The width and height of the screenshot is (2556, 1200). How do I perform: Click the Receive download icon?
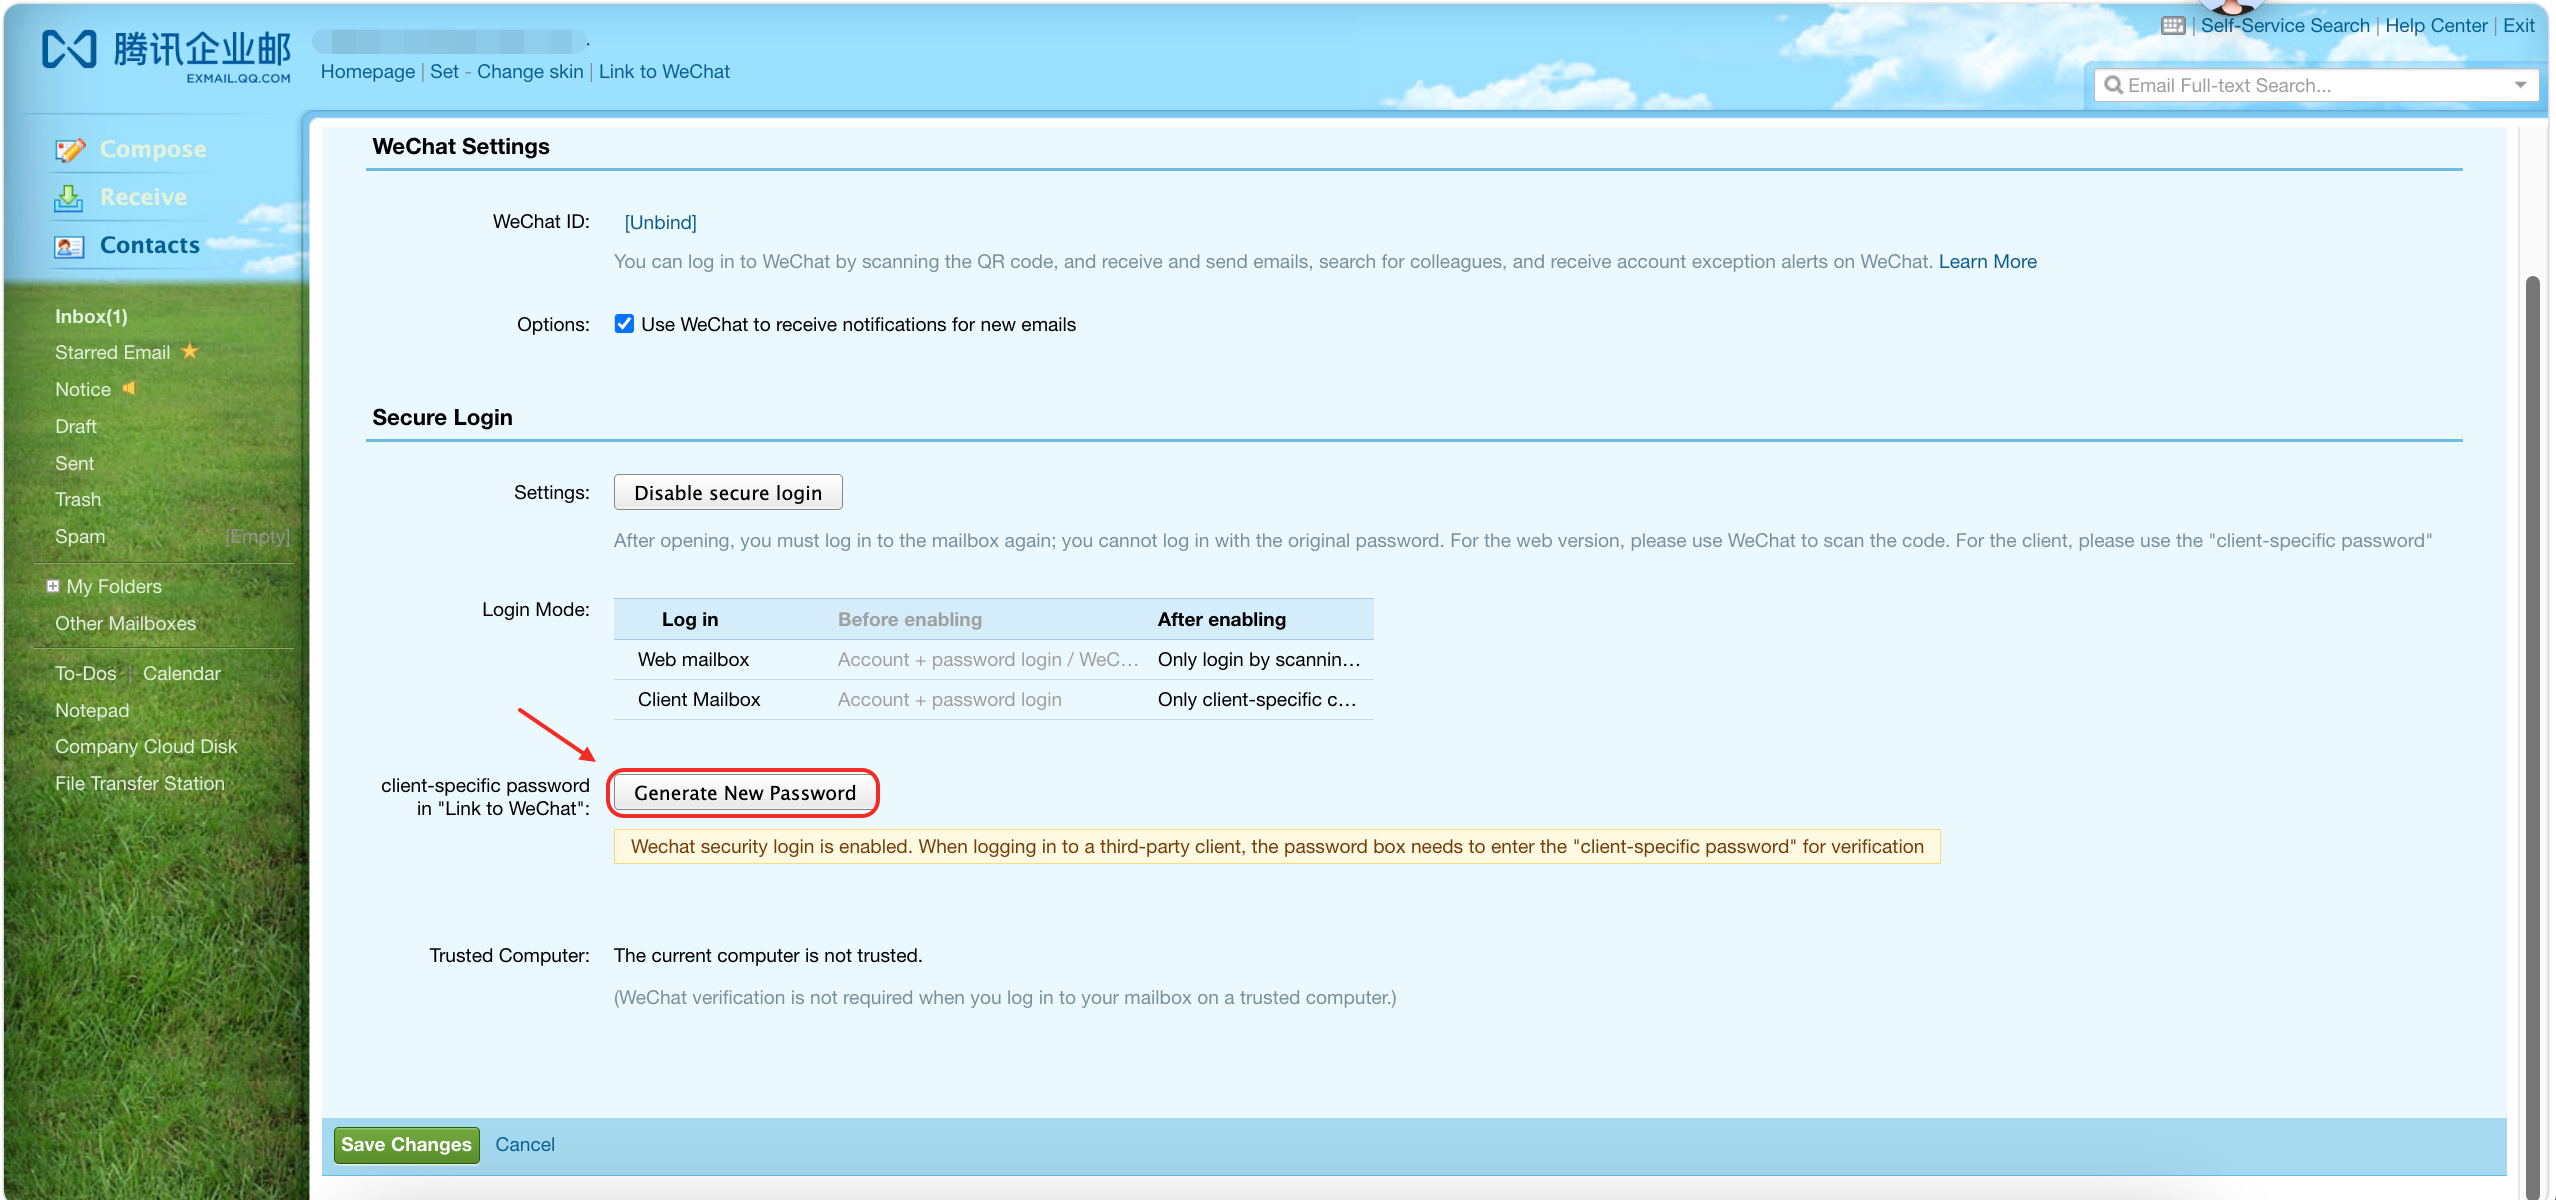point(69,198)
